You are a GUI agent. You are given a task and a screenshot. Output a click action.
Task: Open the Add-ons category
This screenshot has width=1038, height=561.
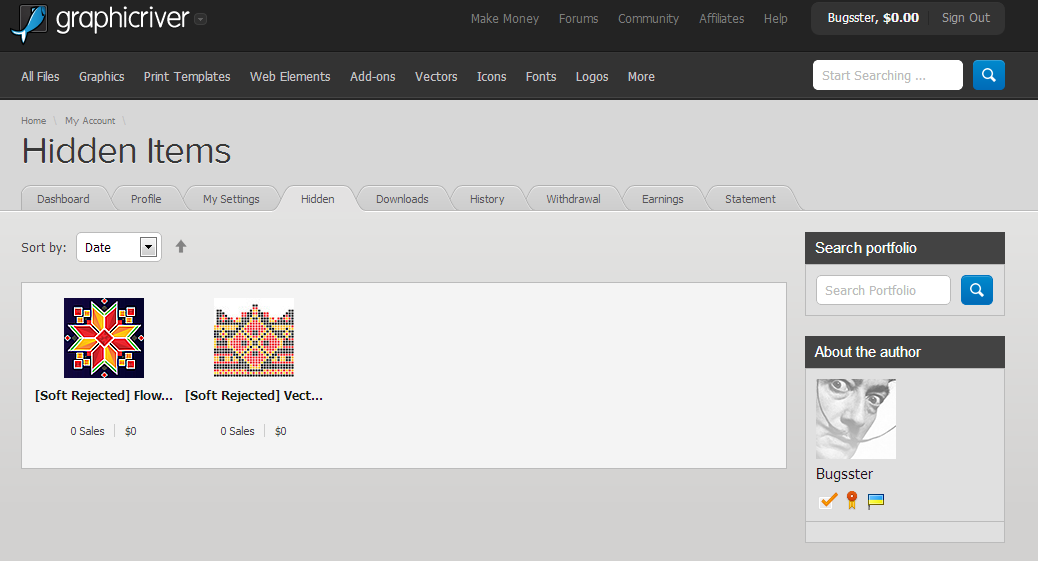373,76
